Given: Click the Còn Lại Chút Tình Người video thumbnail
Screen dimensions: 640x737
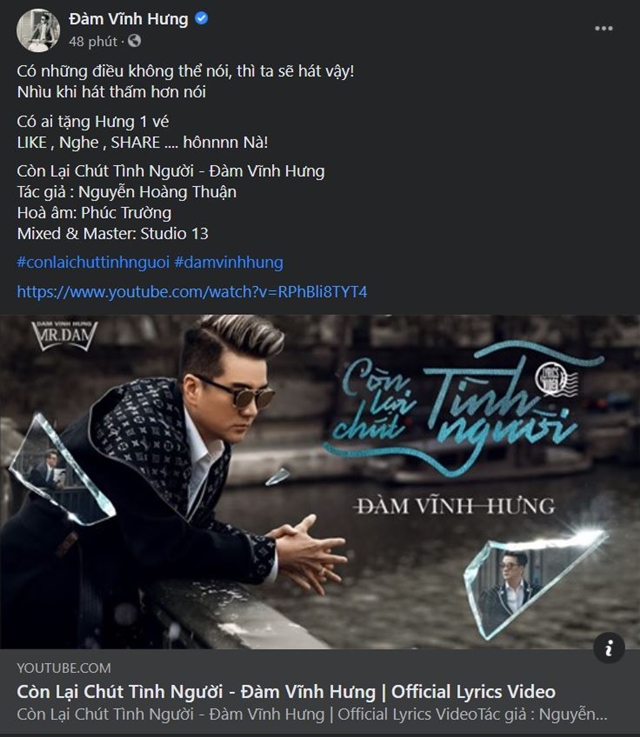Looking at the screenshot, I should [x=320, y=482].
